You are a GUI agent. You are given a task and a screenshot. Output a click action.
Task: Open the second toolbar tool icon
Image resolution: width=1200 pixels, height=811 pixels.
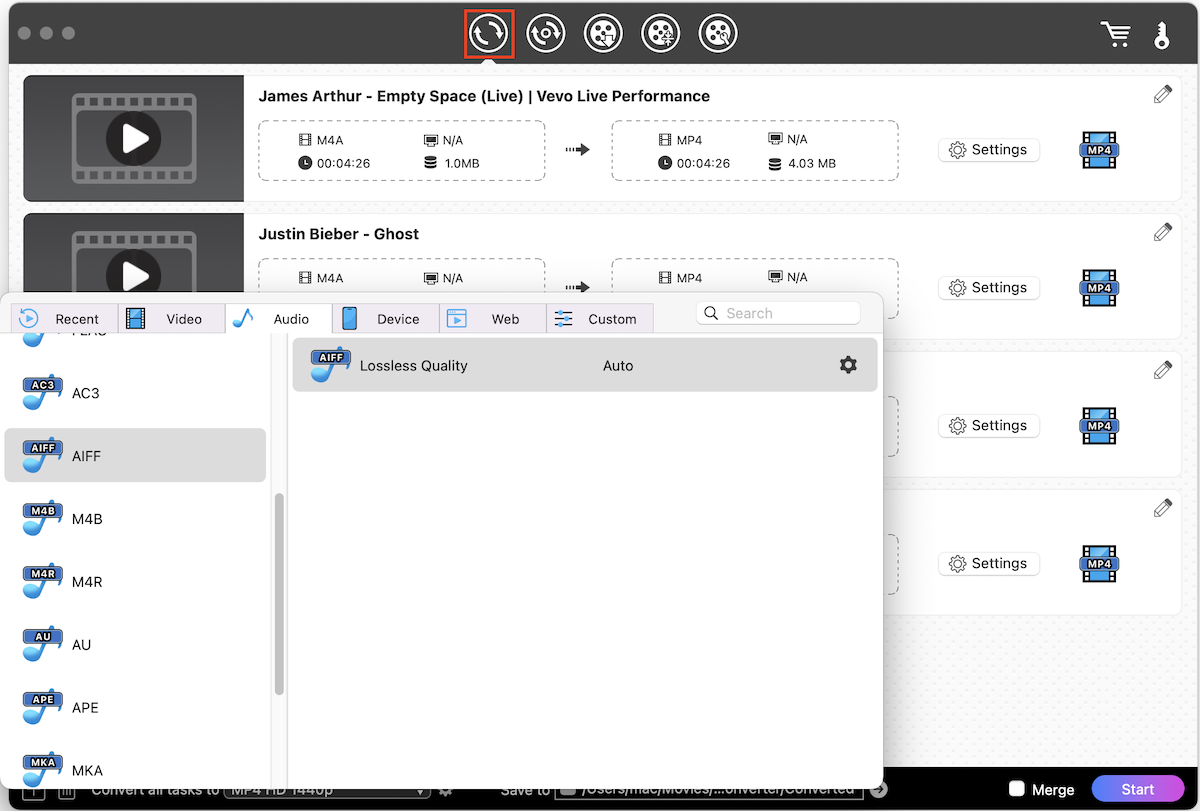coord(546,33)
